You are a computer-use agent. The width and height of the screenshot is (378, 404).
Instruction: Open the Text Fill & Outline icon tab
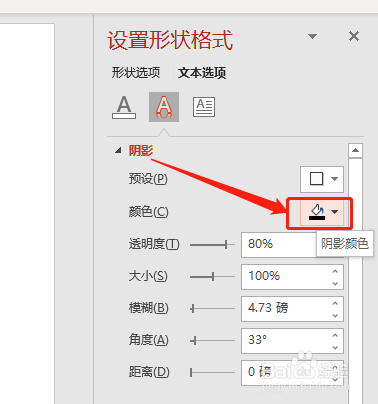(x=124, y=107)
